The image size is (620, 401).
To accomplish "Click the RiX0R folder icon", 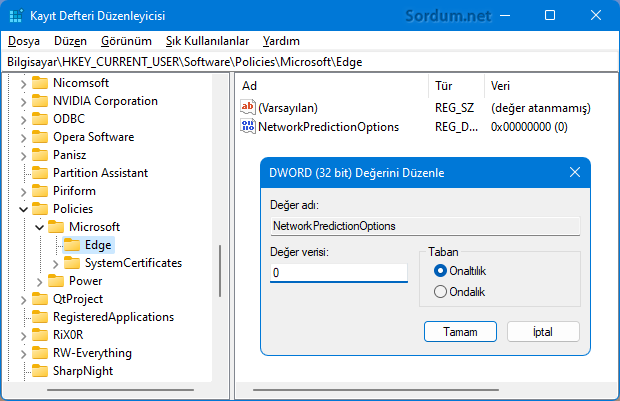I will pyautogui.click(x=40, y=335).
